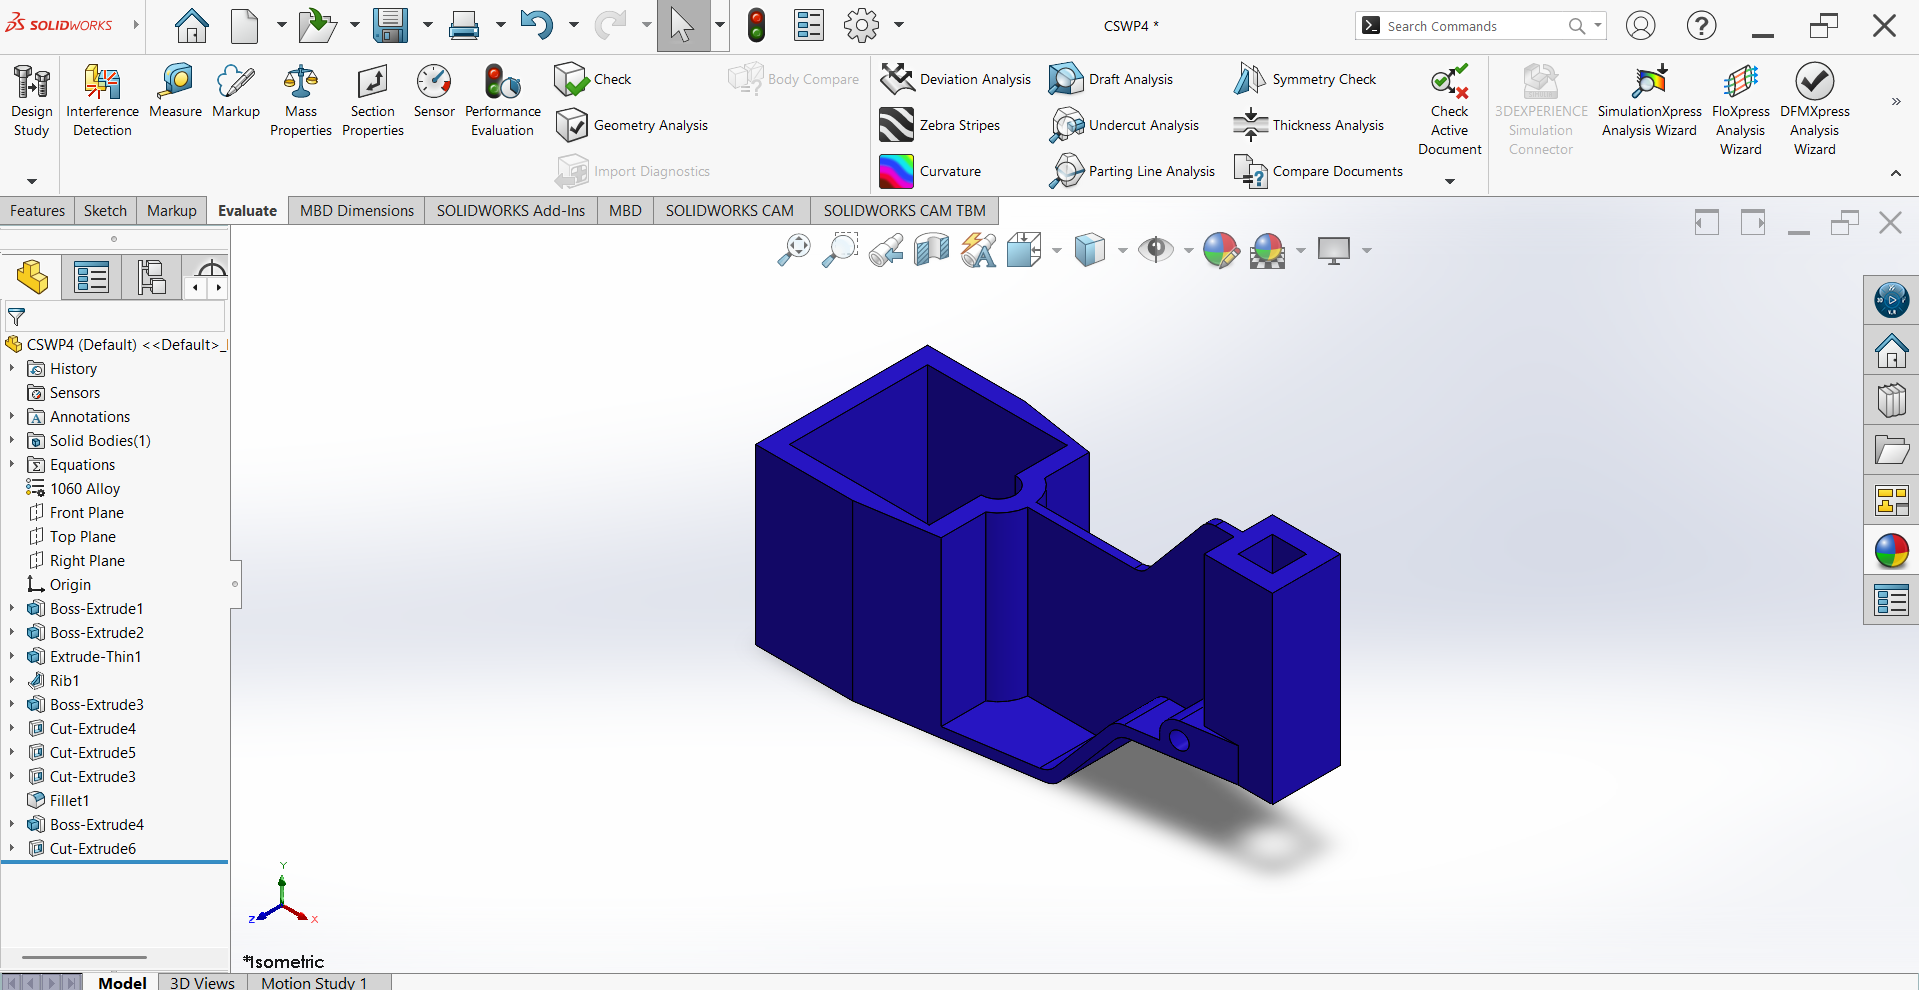
Task: Start Thickness Analysis
Action: [1309, 125]
